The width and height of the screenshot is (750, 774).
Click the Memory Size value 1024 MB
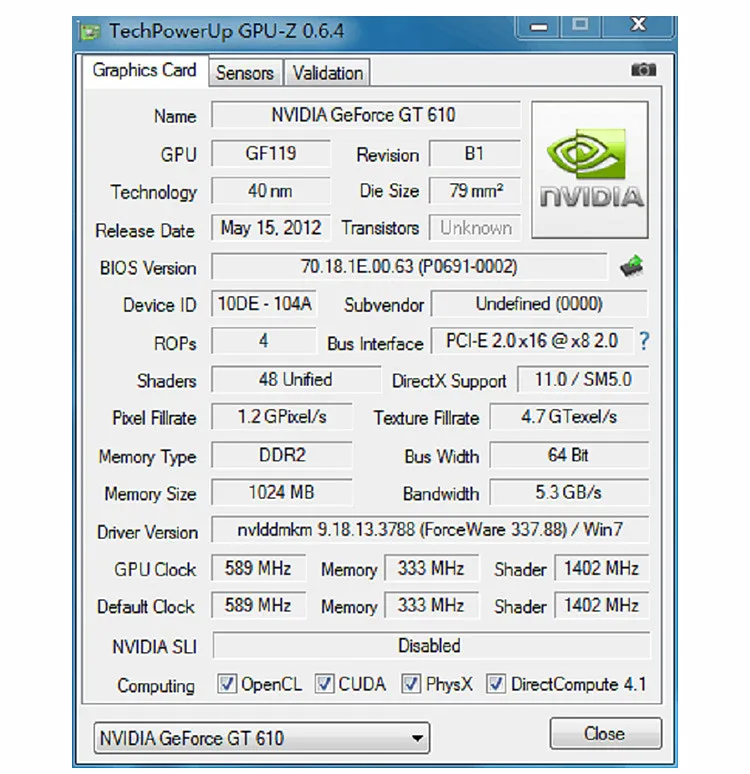(x=282, y=493)
